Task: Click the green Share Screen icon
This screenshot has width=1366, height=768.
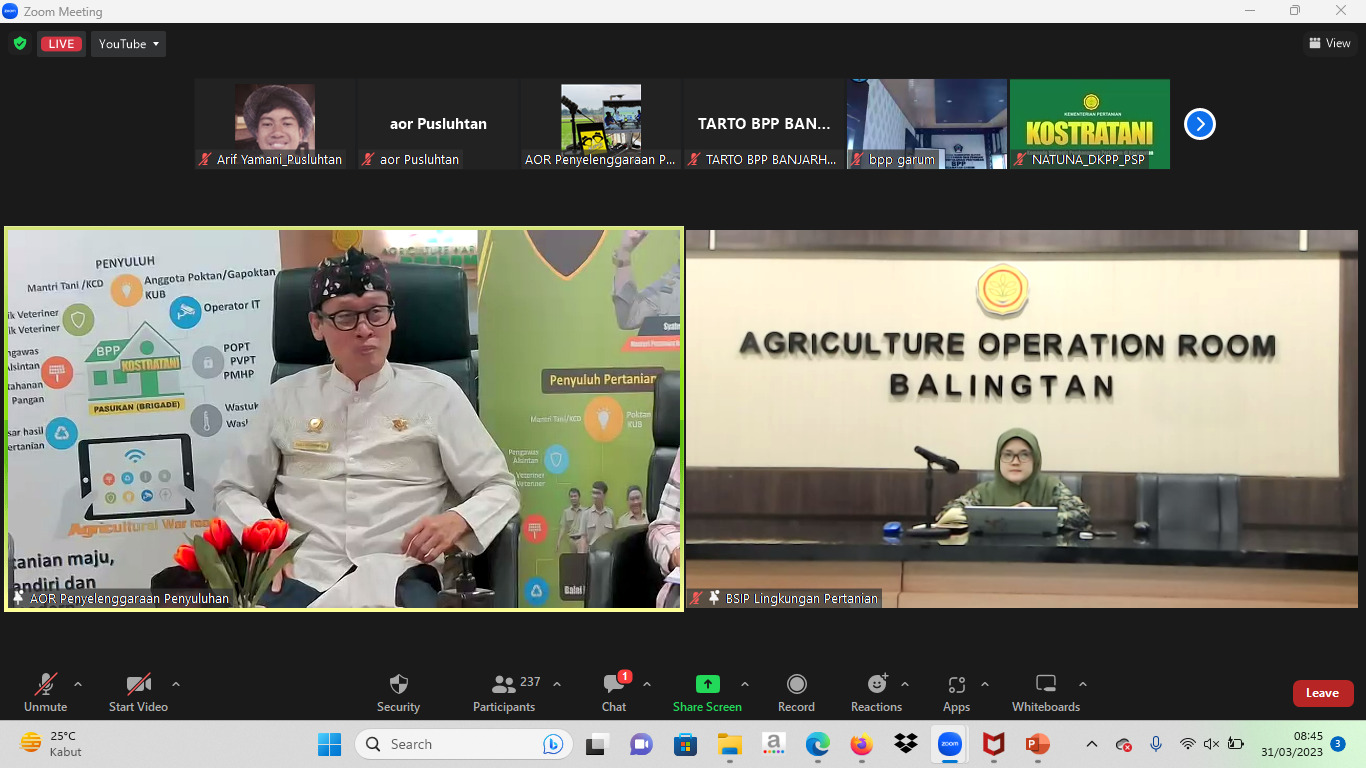Action: tap(708, 684)
